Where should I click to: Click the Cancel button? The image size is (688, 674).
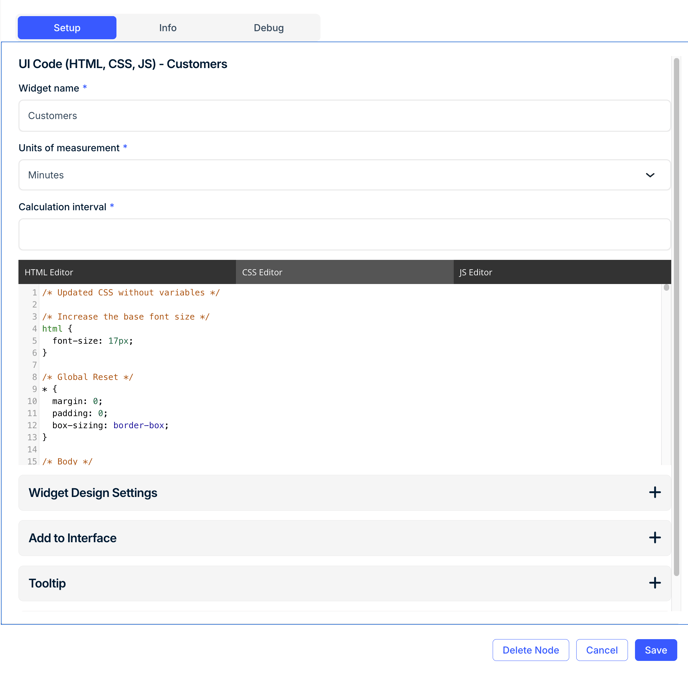[602, 650]
